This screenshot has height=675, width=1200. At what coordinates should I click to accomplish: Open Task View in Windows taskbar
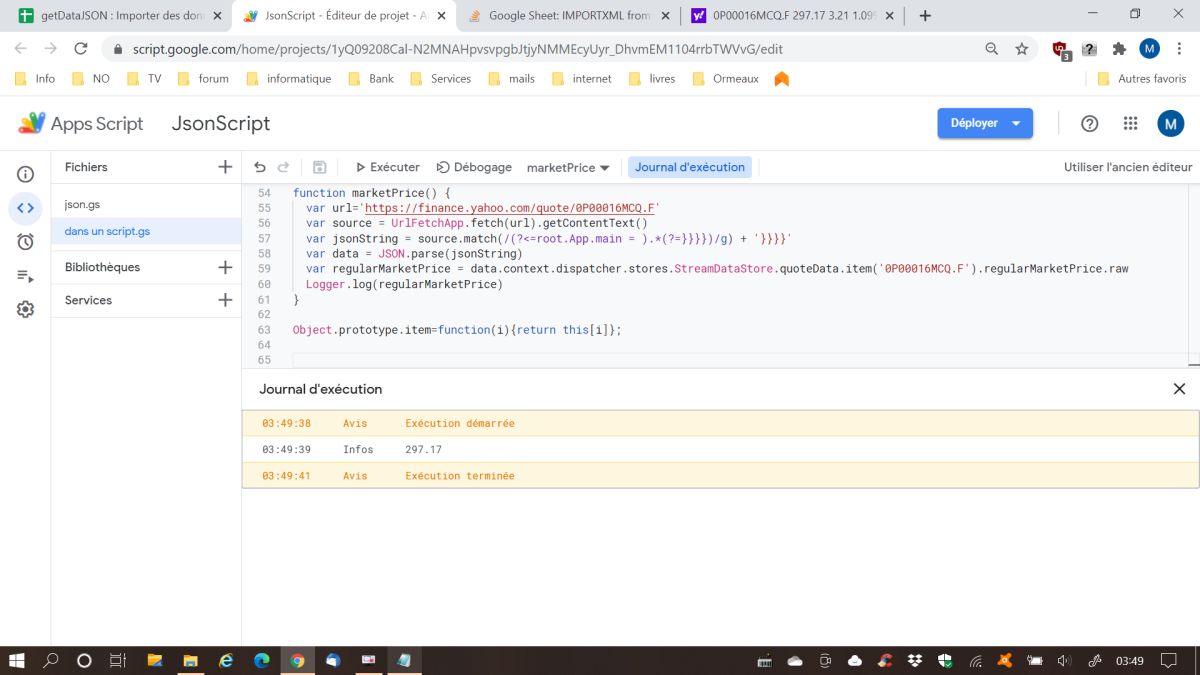[x=117, y=660]
